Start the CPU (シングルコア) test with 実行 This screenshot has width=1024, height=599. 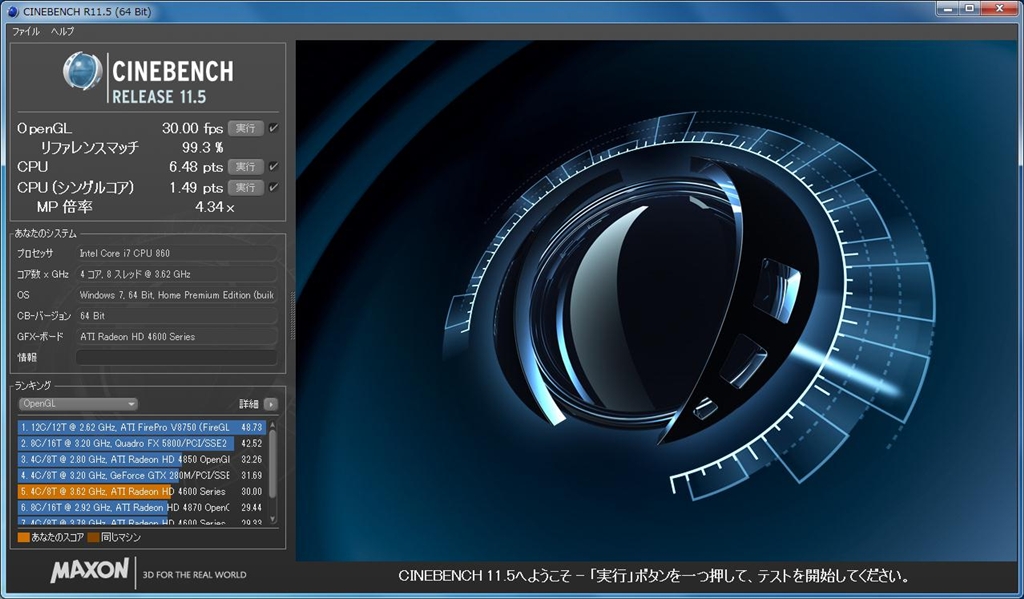(x=244, y=187)
